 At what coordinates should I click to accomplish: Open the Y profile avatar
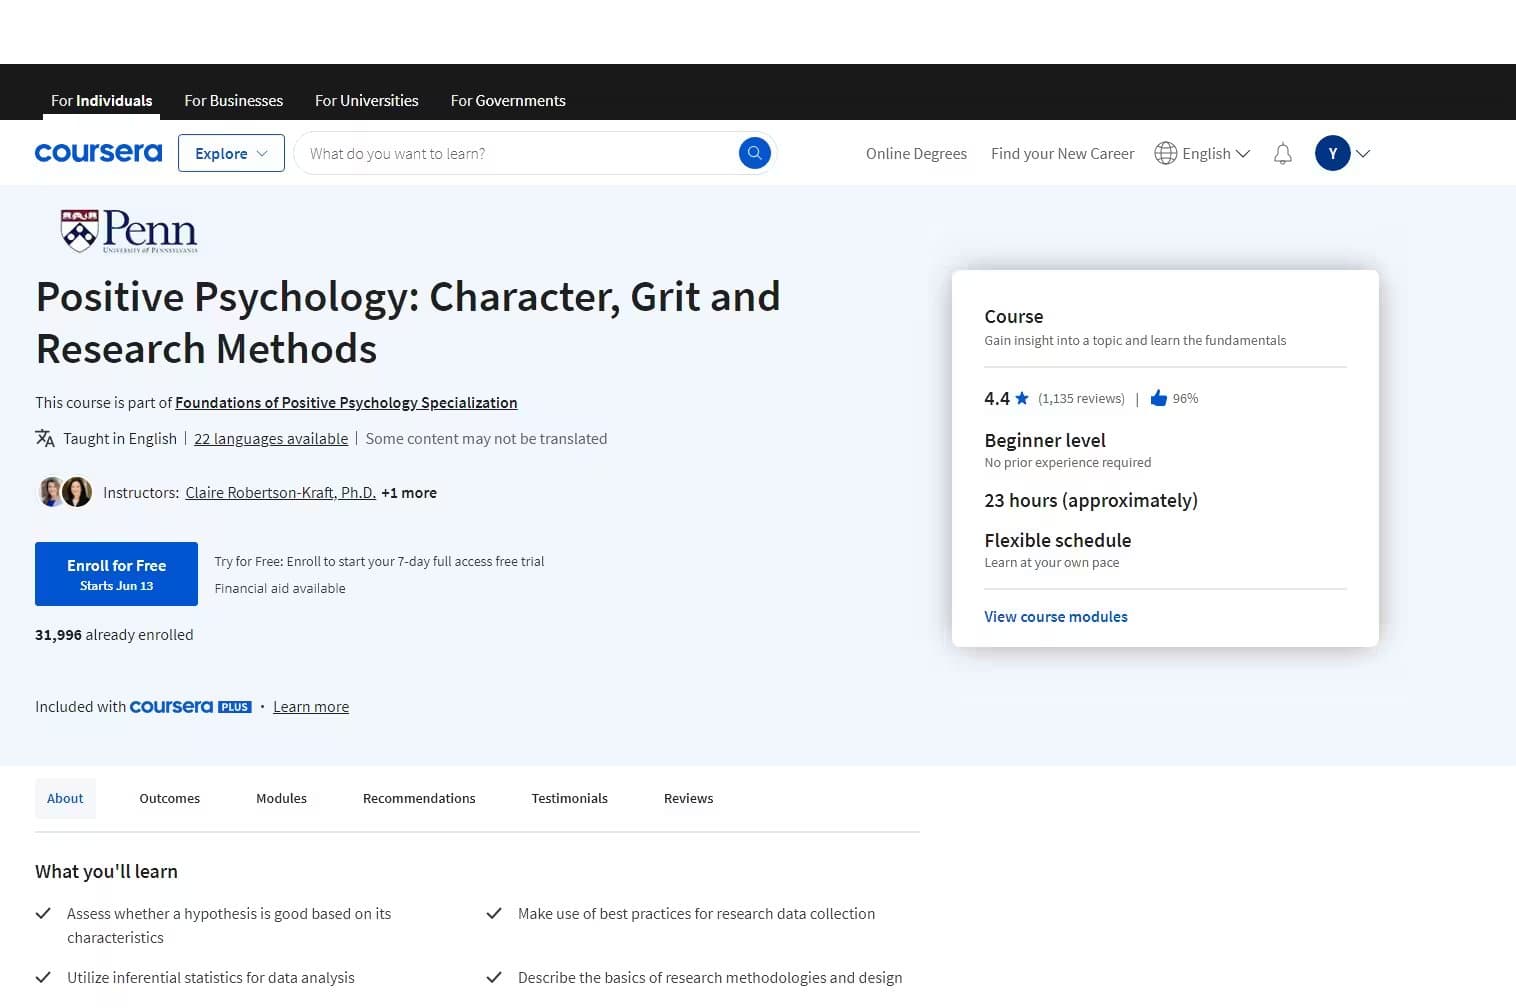click(1332, 153)
